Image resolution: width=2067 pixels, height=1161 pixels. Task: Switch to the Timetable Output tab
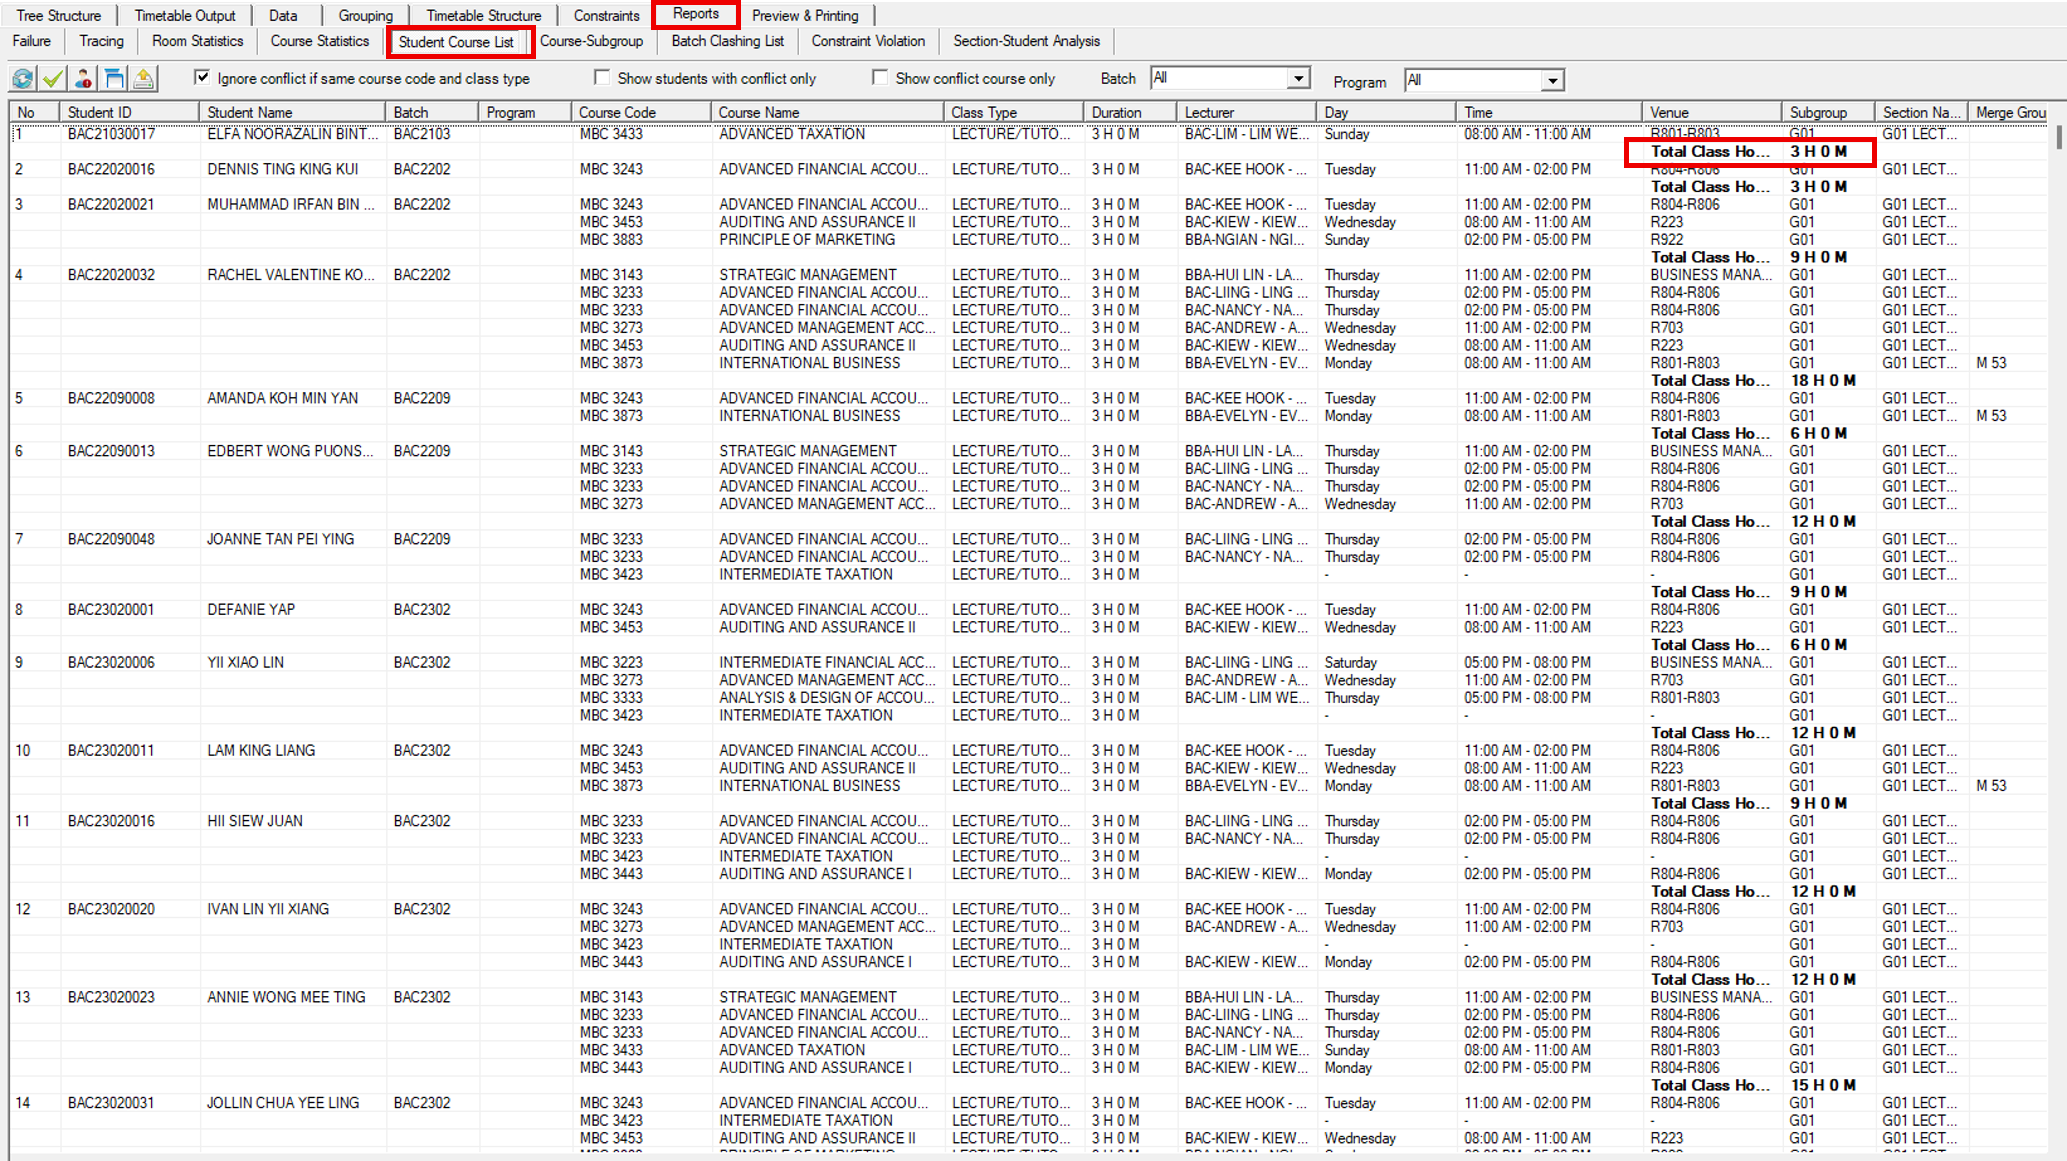click(x=185, y=15)
